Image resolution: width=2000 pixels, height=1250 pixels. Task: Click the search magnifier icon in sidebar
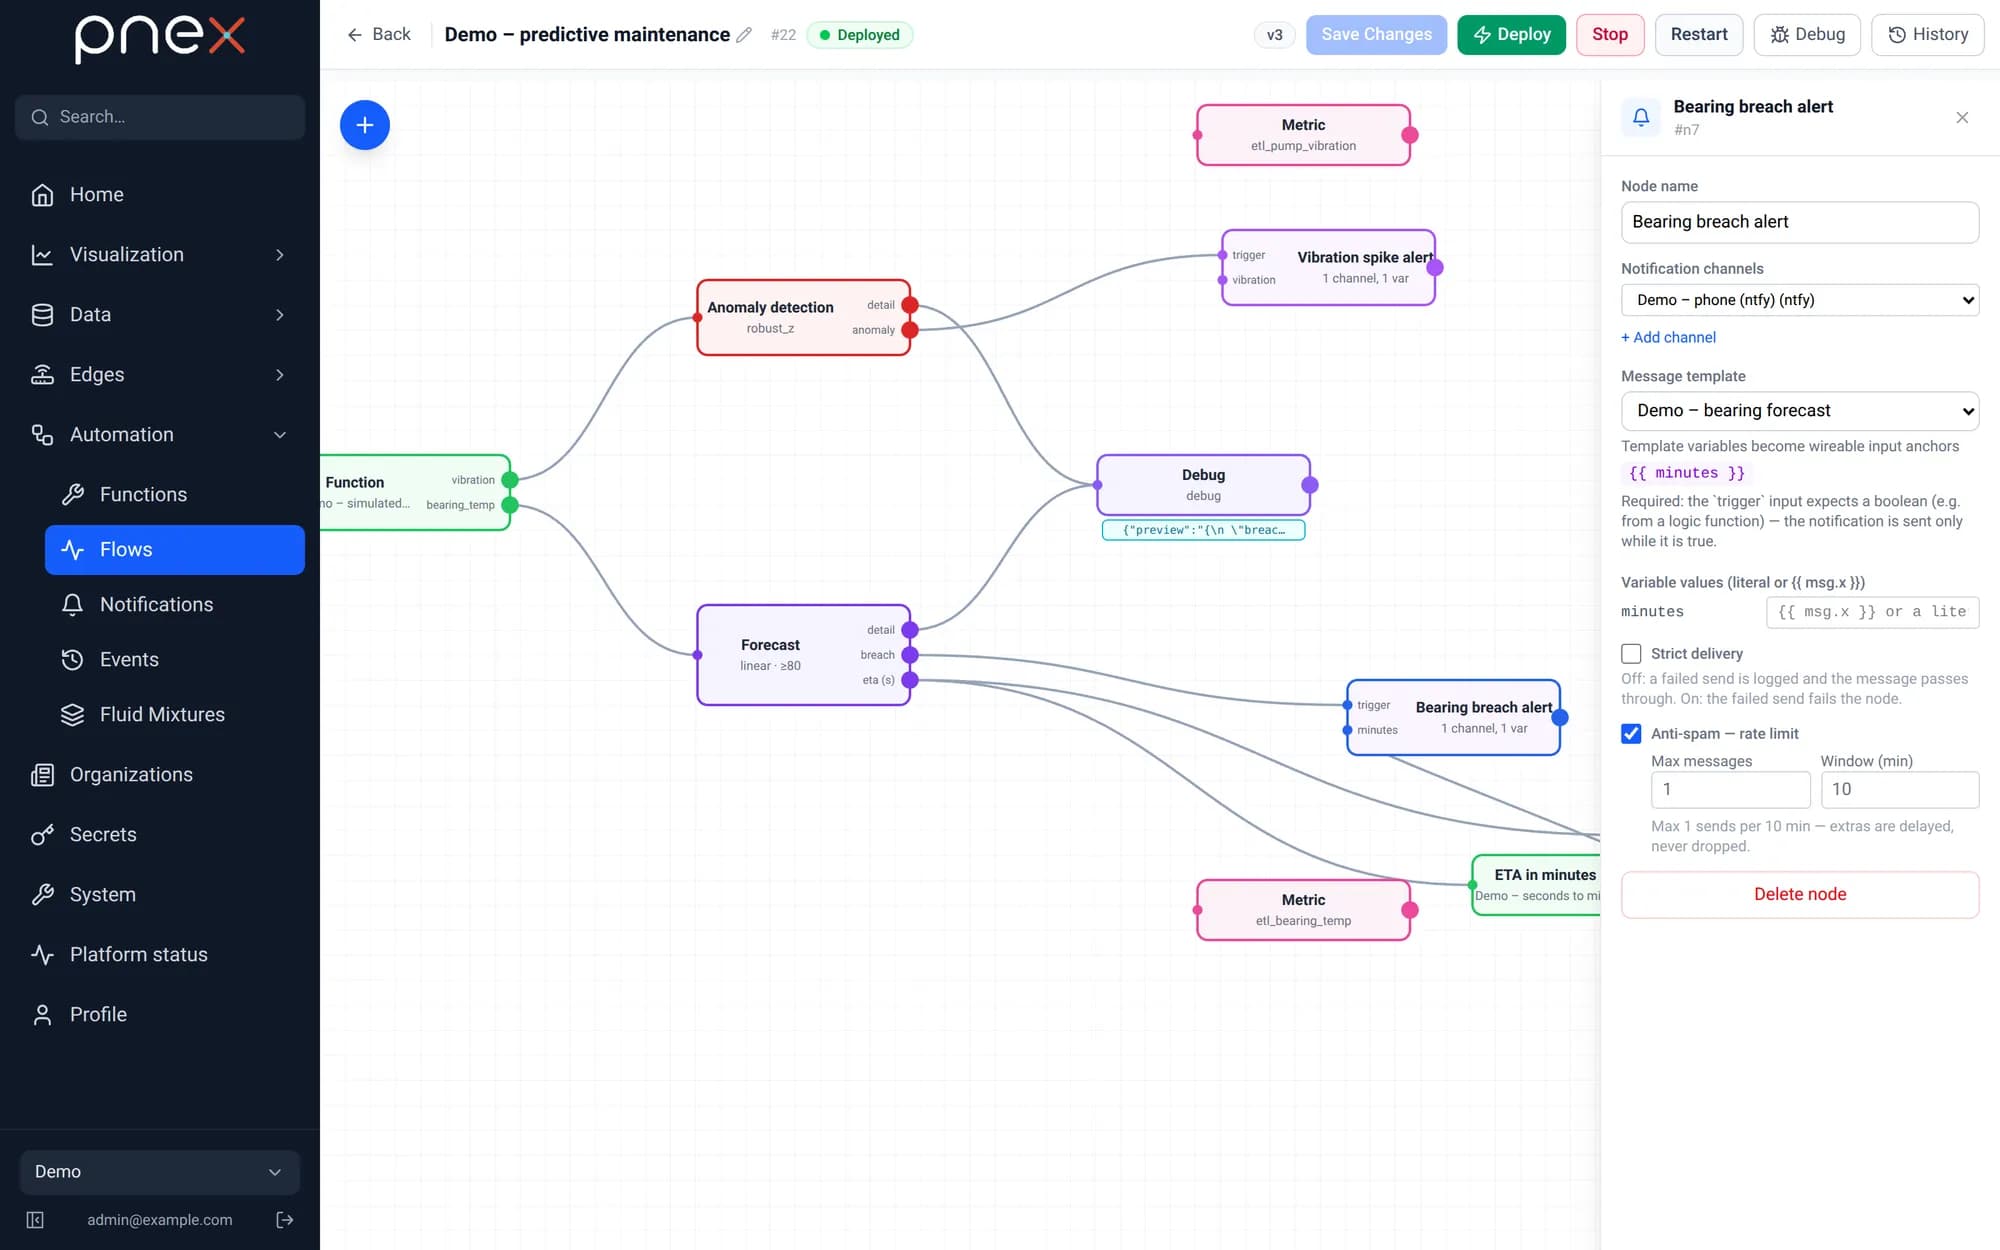[x=40, y=117]
